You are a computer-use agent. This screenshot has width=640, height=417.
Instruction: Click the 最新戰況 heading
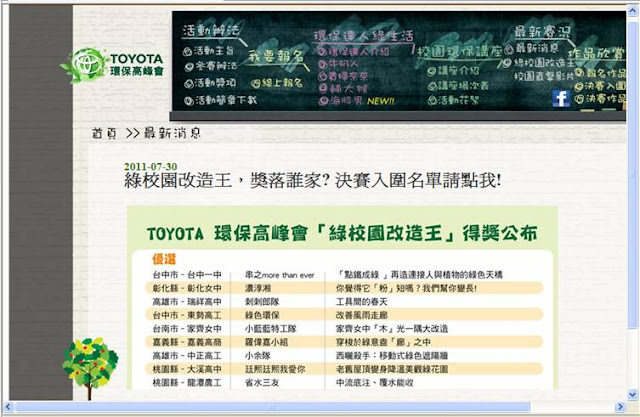pos(542,31)
